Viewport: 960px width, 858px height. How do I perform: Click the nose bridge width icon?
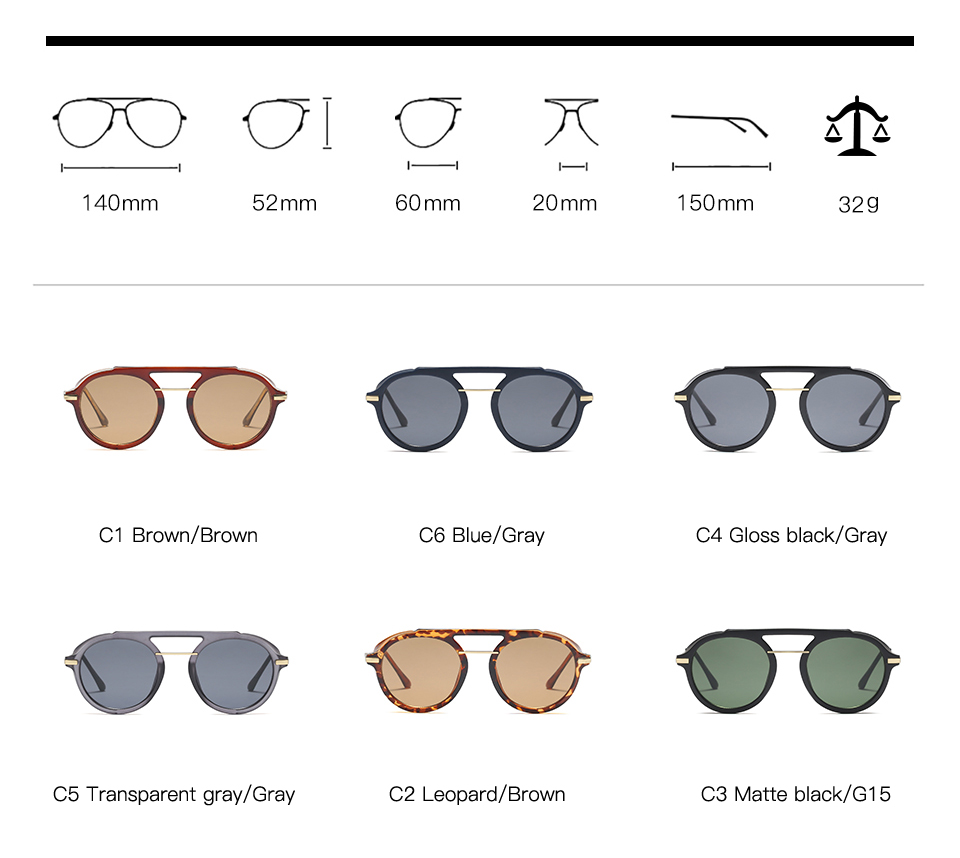point(572,134)
